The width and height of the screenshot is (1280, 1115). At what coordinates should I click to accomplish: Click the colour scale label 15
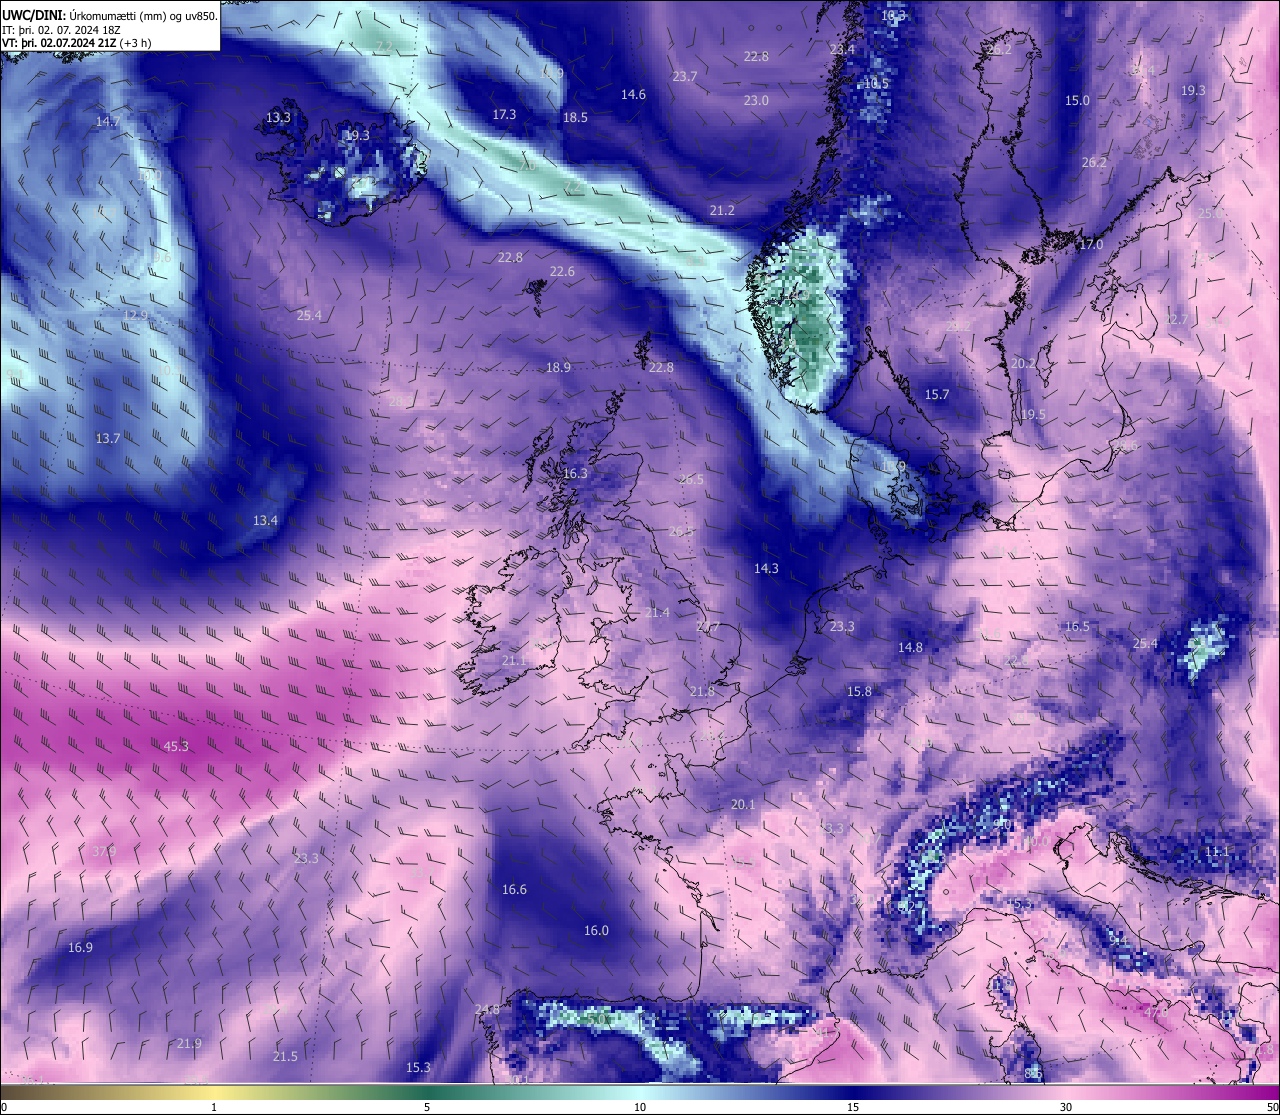(x=853, y=1107)
